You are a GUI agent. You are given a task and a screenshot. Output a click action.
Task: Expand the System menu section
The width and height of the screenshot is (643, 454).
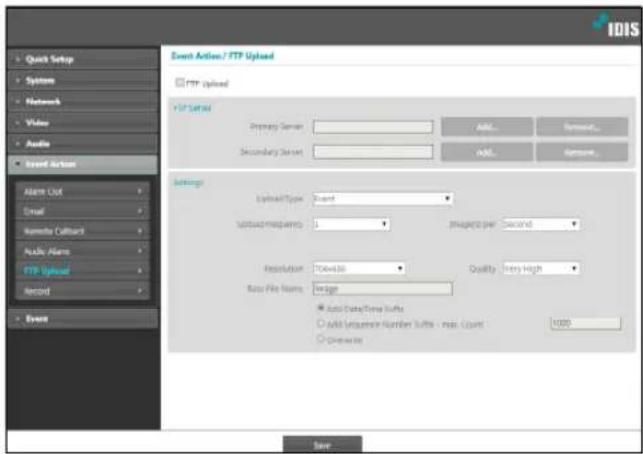[x=82, y=80]
